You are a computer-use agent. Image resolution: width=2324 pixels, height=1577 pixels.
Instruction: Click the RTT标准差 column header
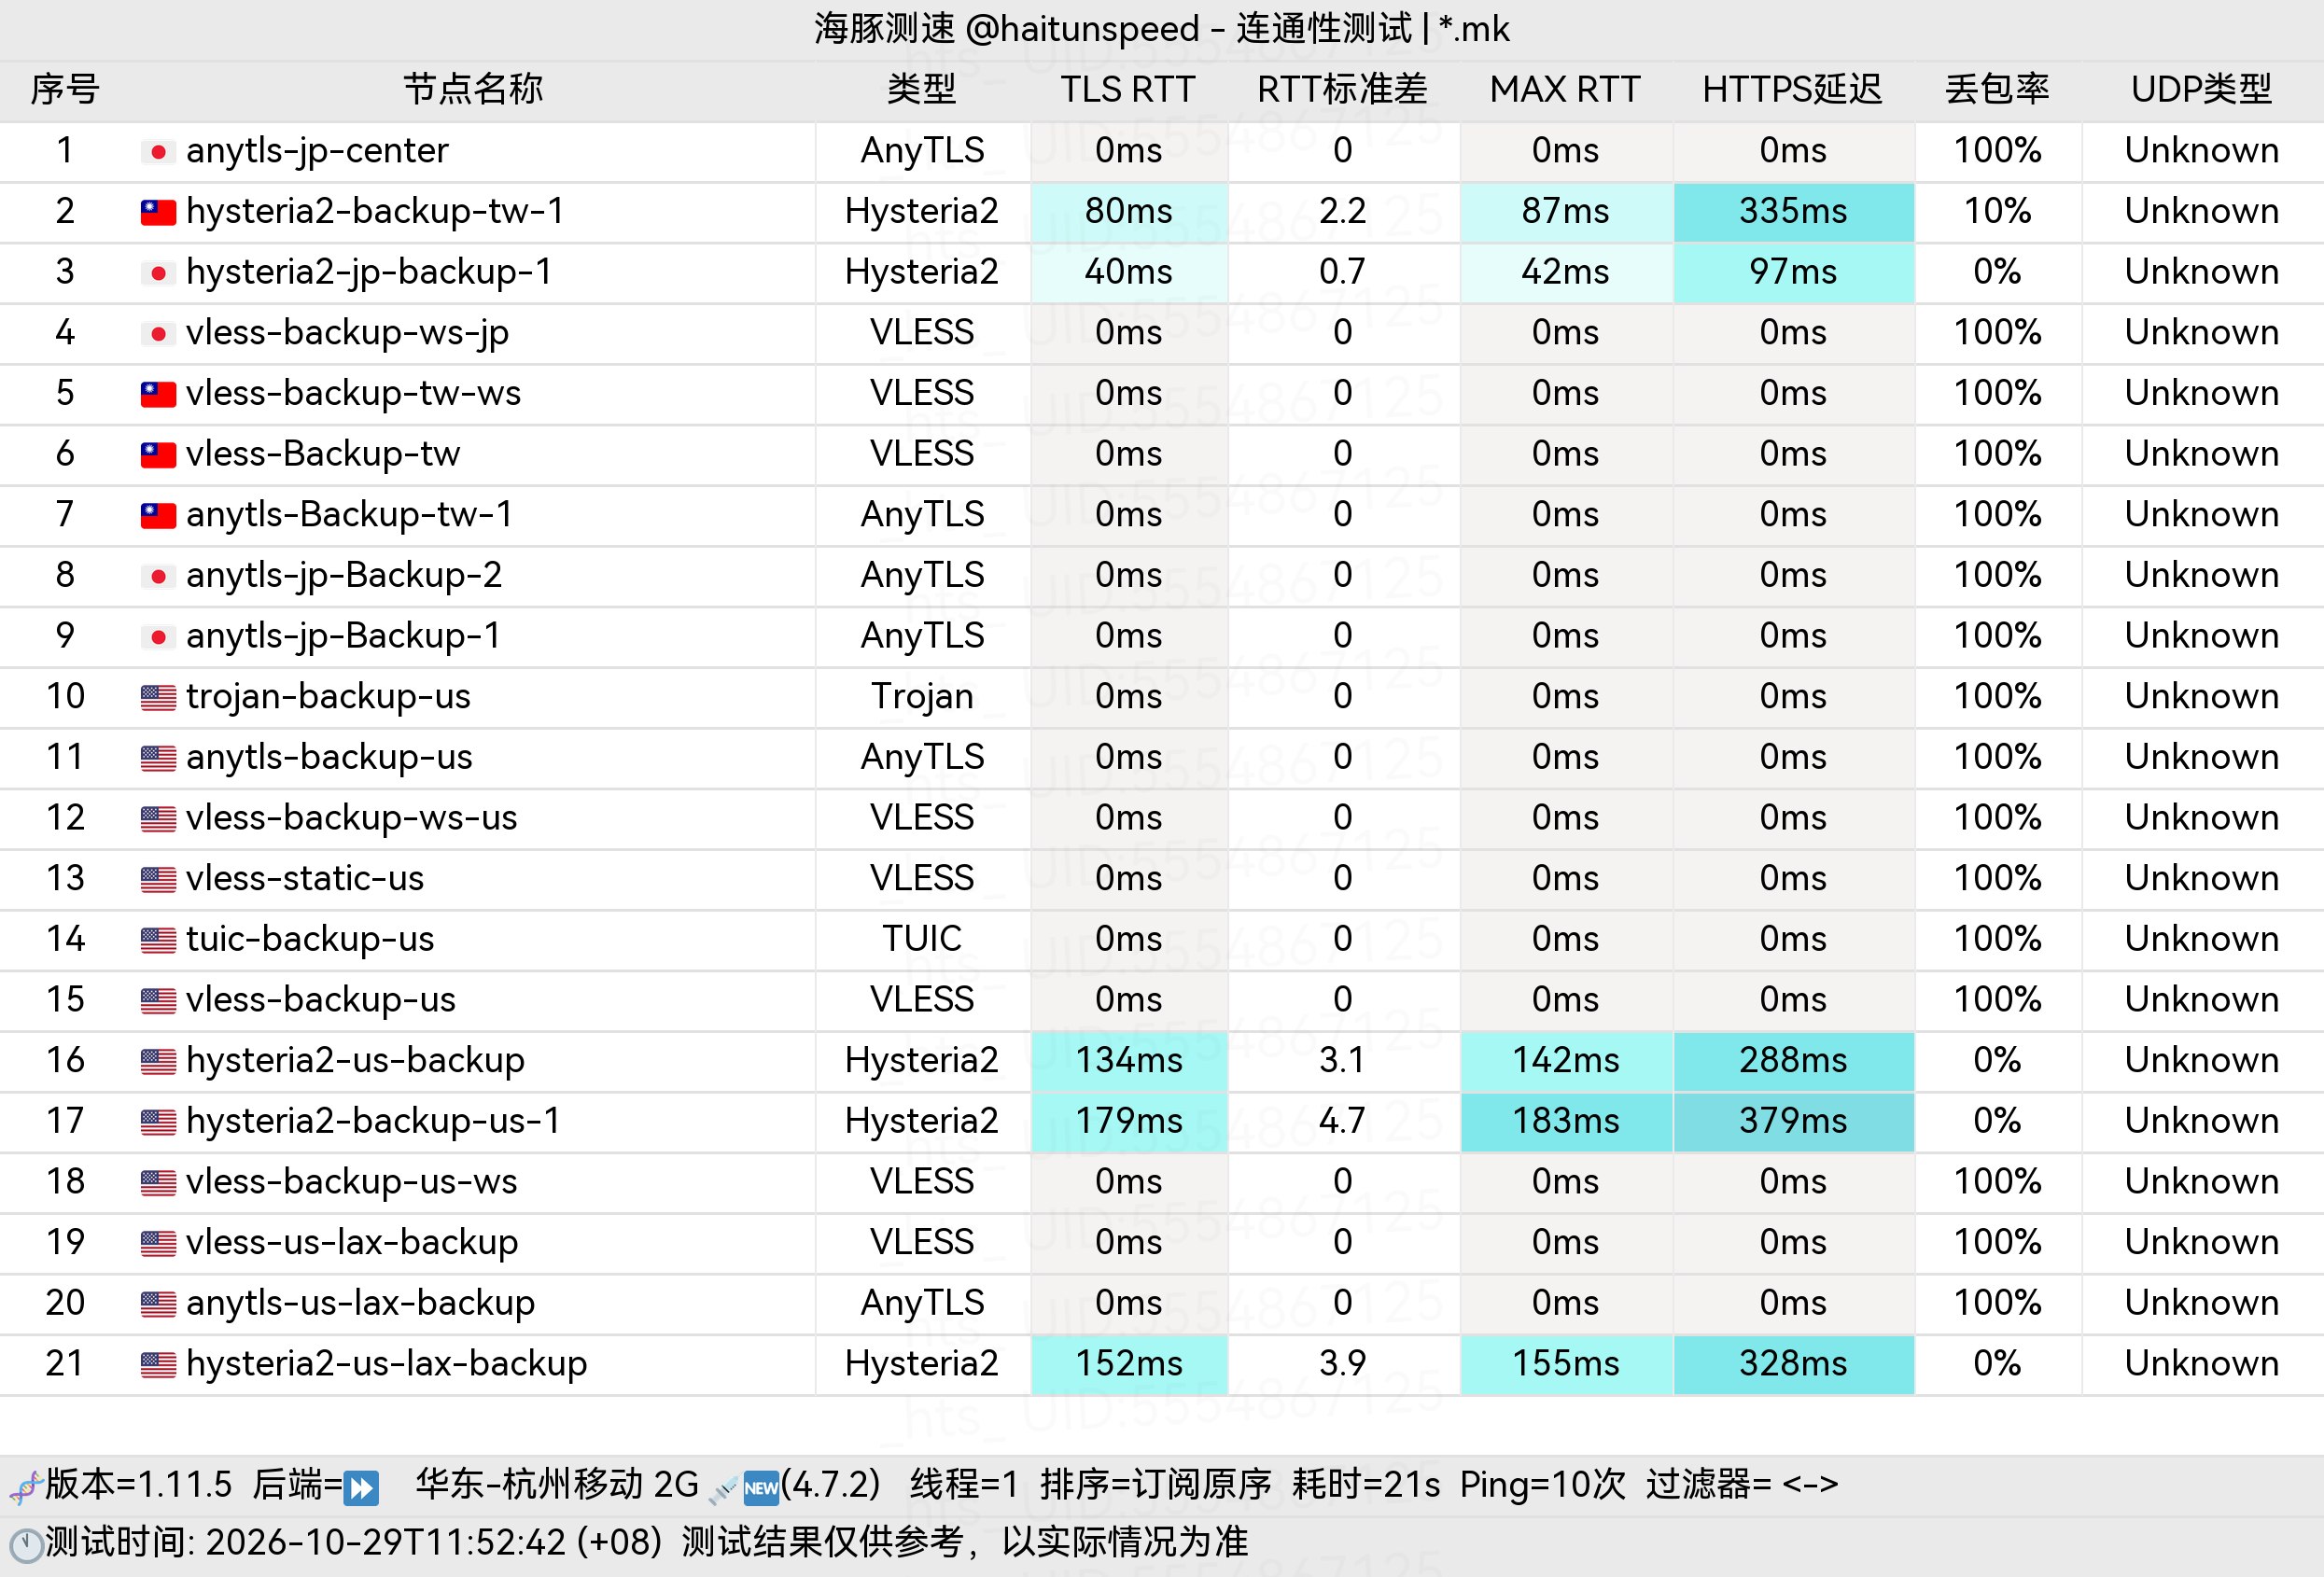pos(1342,90)
